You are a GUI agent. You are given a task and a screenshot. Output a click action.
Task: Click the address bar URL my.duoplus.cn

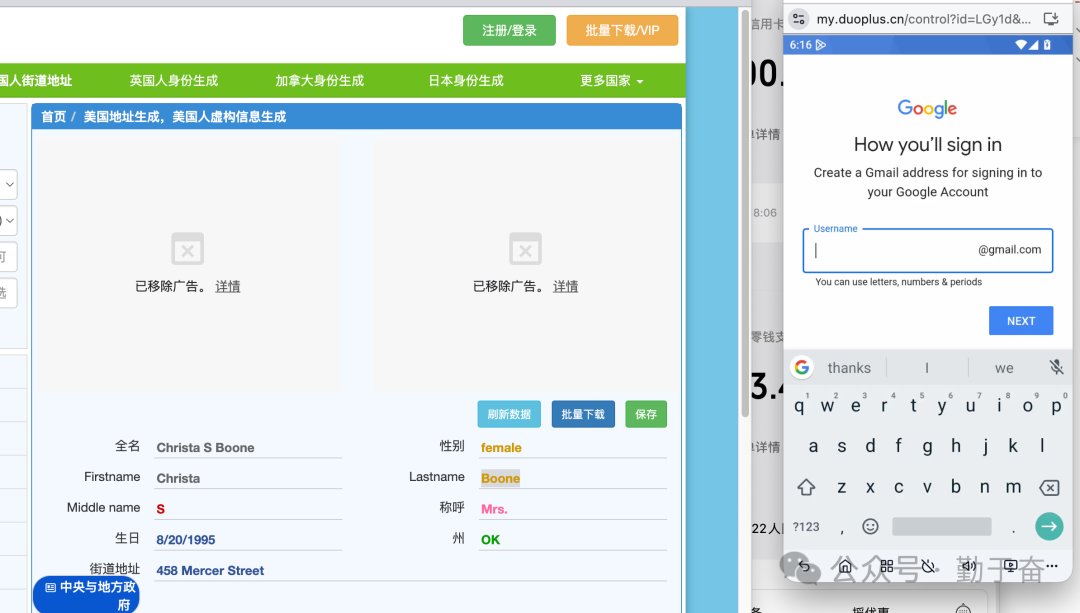(x=924, y=19)
